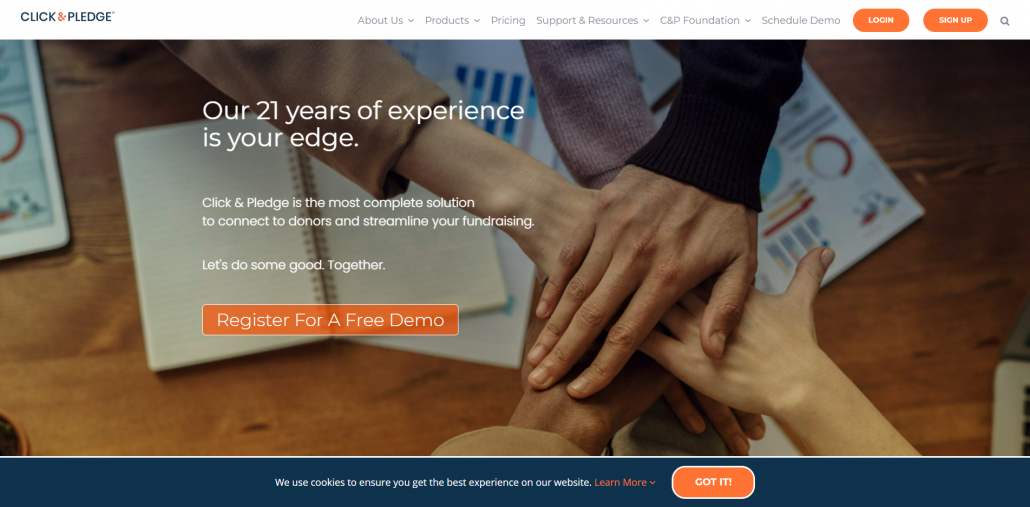This screenshot has width=1030, height=507.
Task: Click the LOGIN button
Action: (x=881, y=20)
